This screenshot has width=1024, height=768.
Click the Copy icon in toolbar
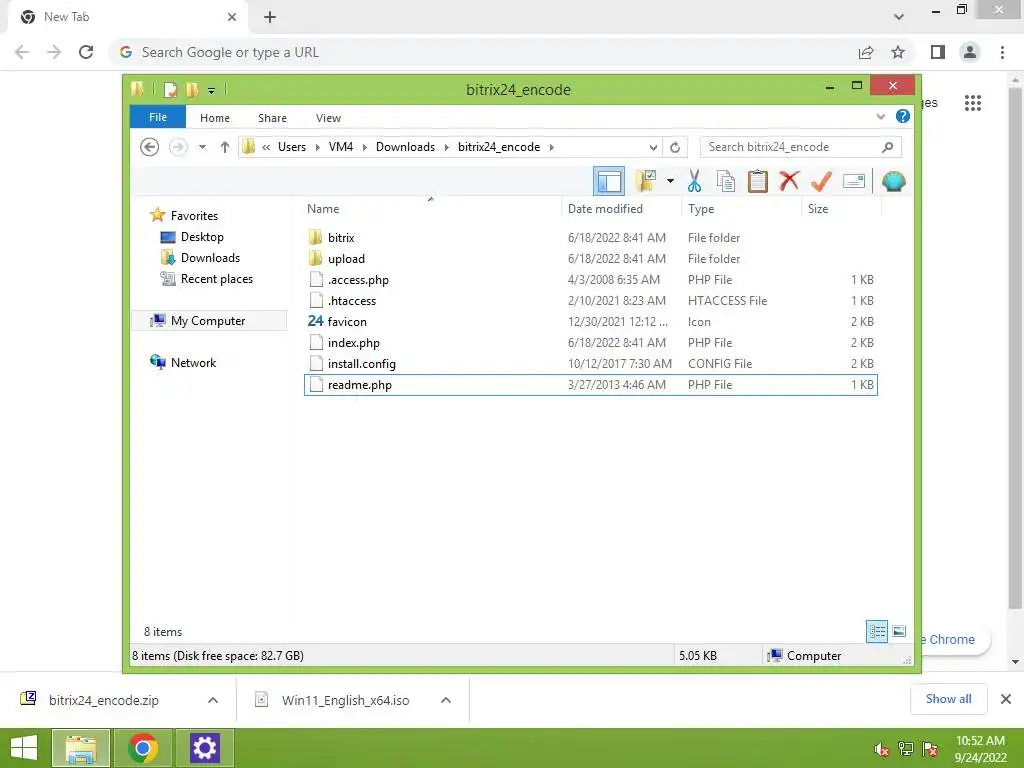pyautogui.click(x=726, y=181)
